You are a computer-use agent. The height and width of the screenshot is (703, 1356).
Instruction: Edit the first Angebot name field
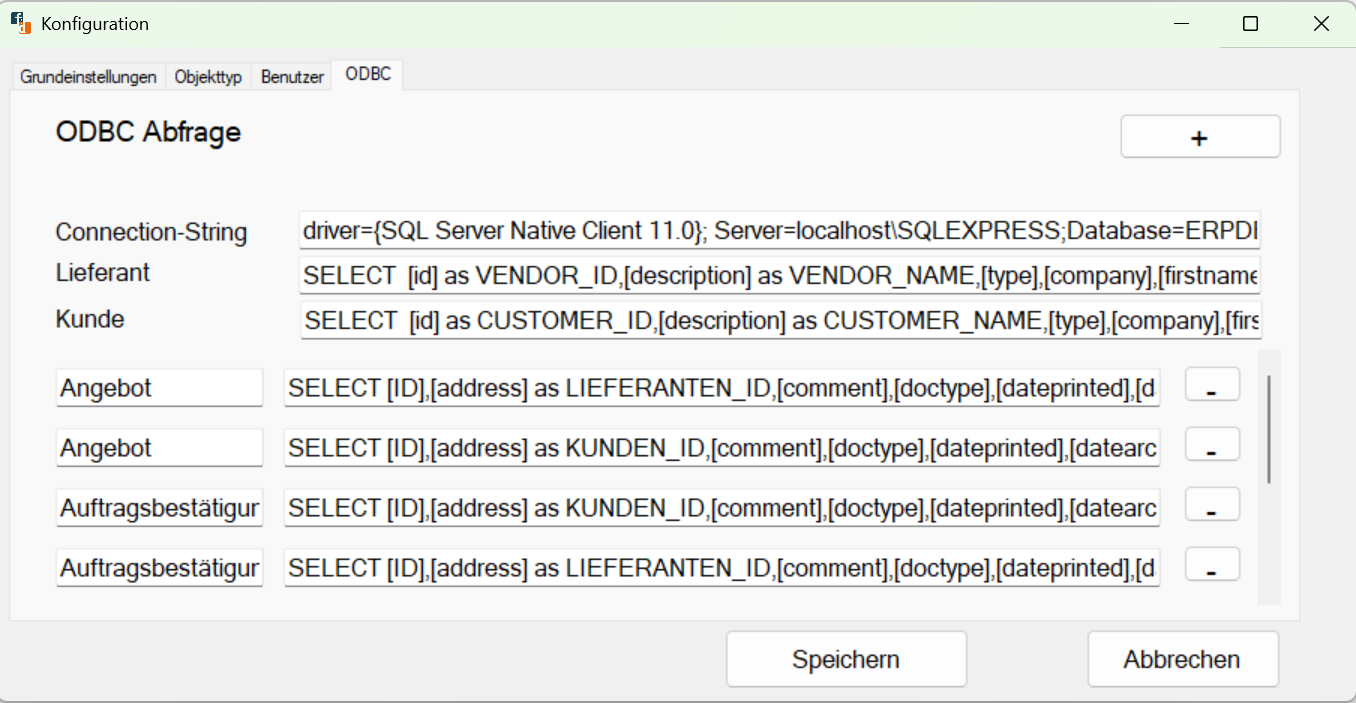(159, 387)
